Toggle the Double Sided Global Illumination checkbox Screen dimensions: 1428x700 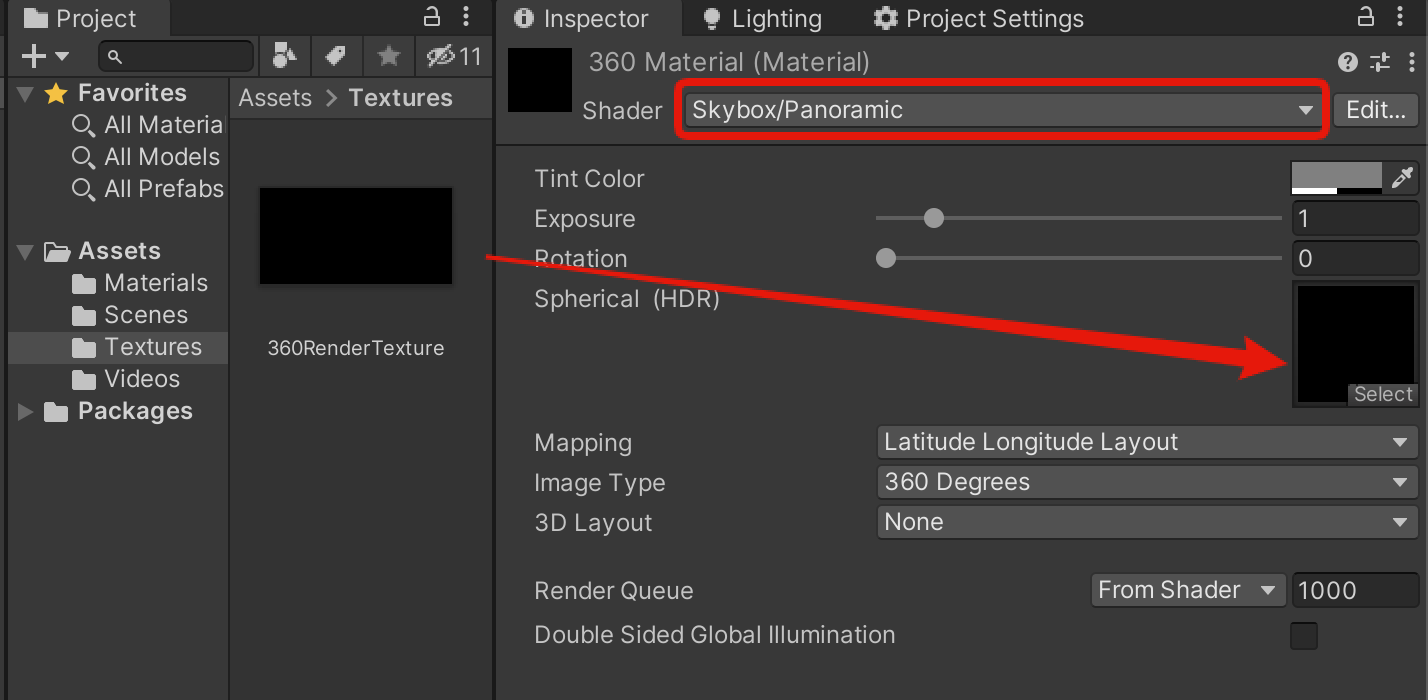coord(1304,636)
